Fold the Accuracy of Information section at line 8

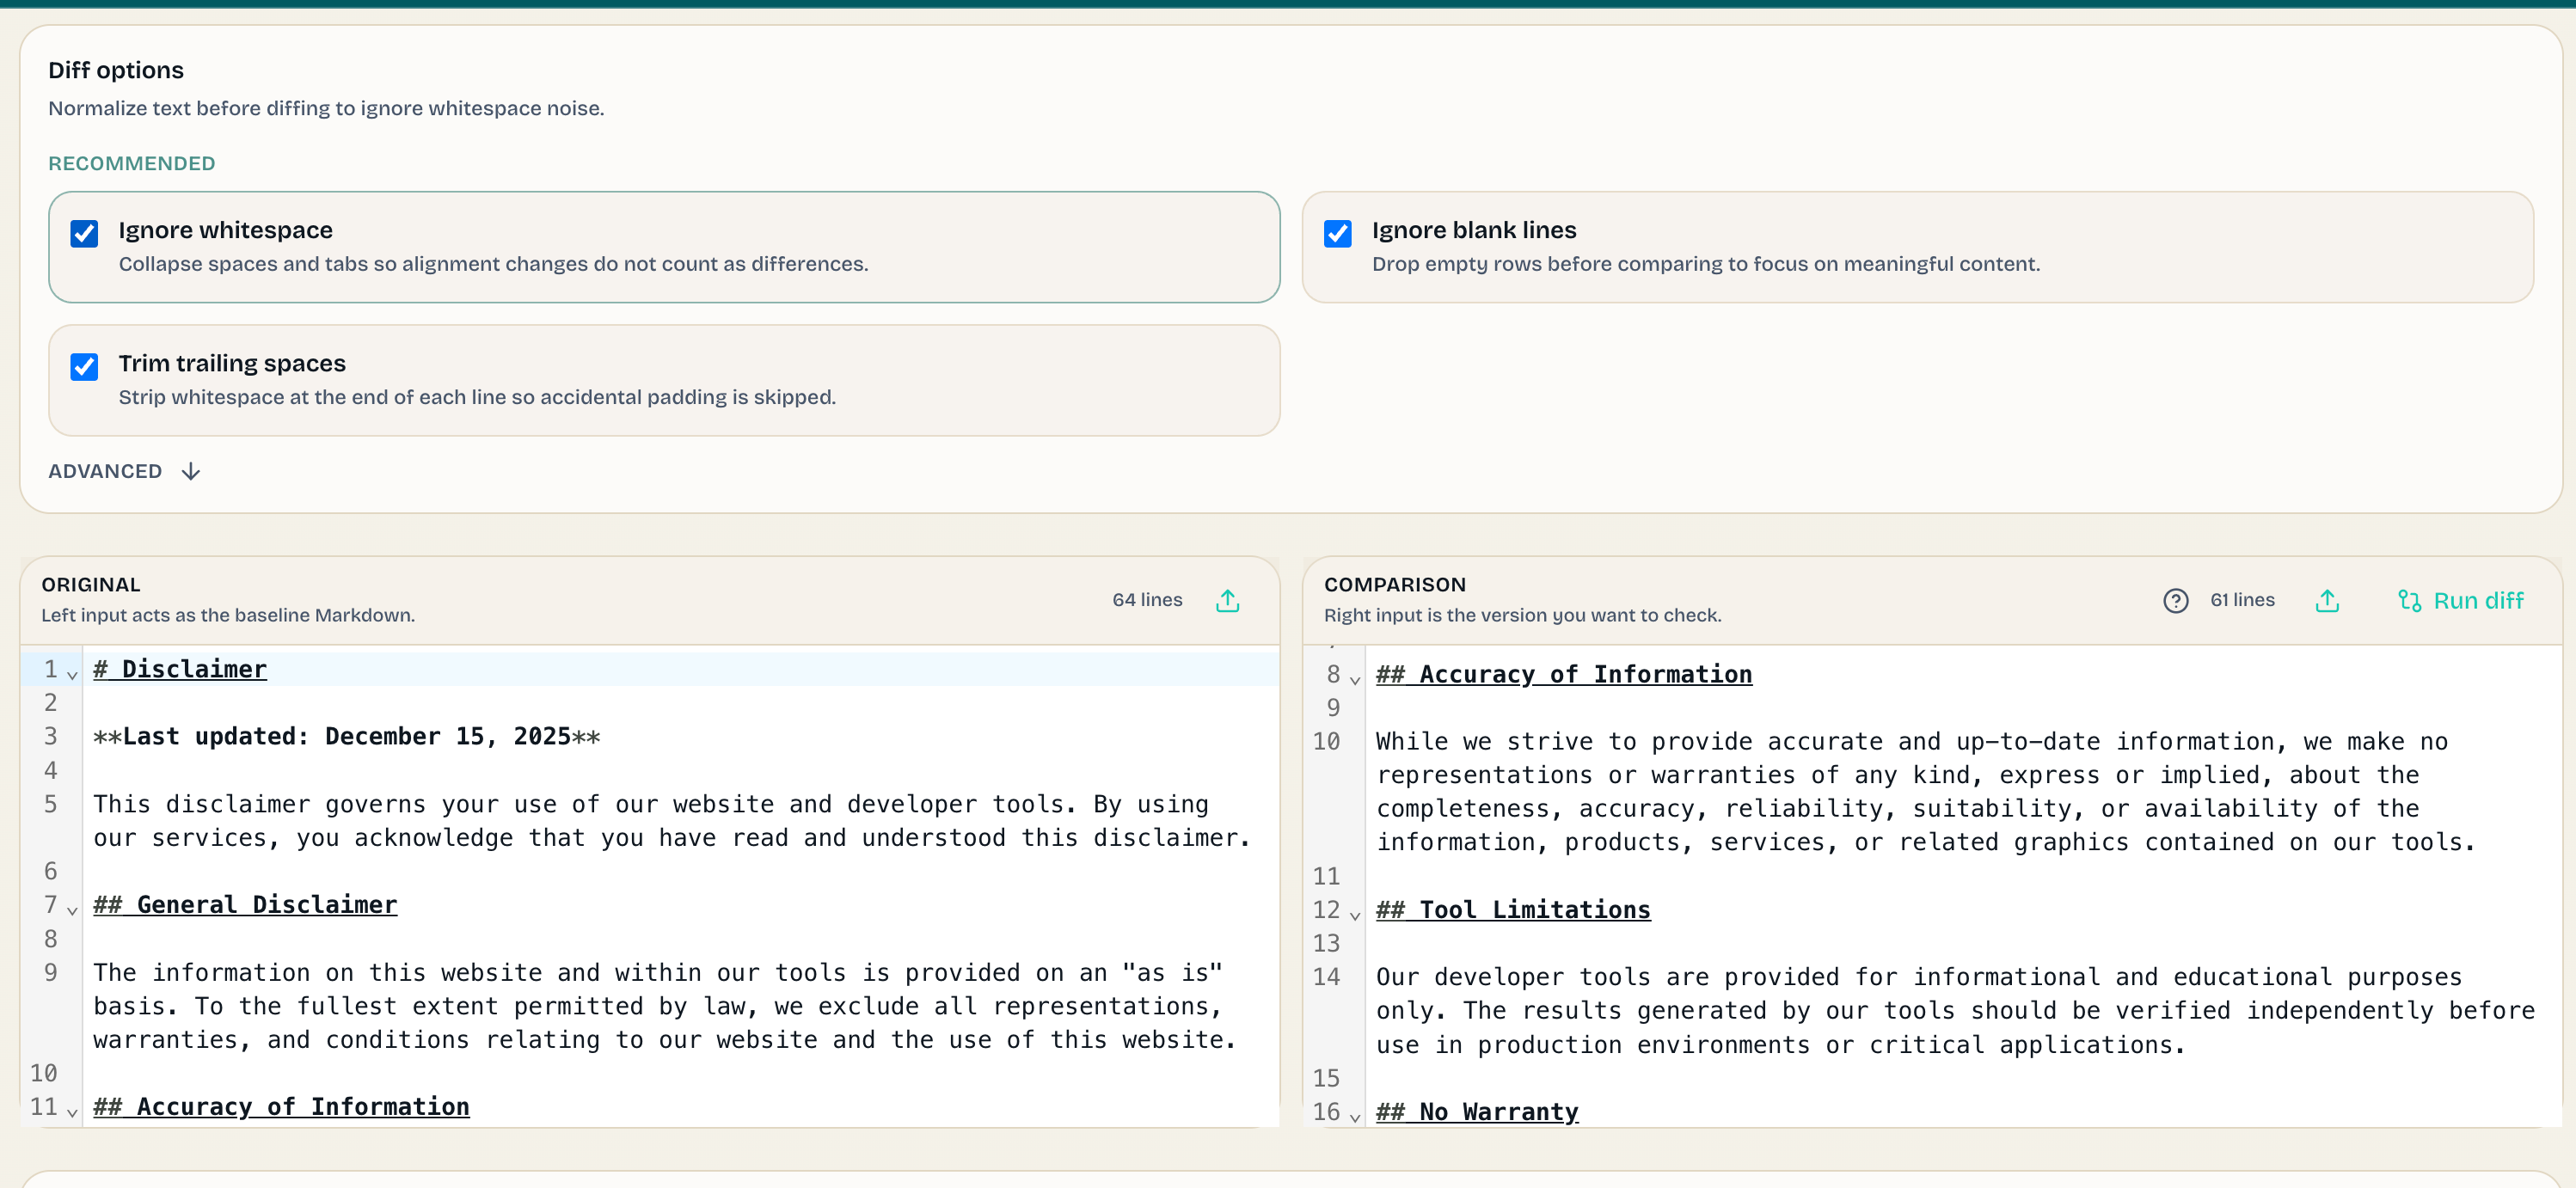[x=1355, y=680]
